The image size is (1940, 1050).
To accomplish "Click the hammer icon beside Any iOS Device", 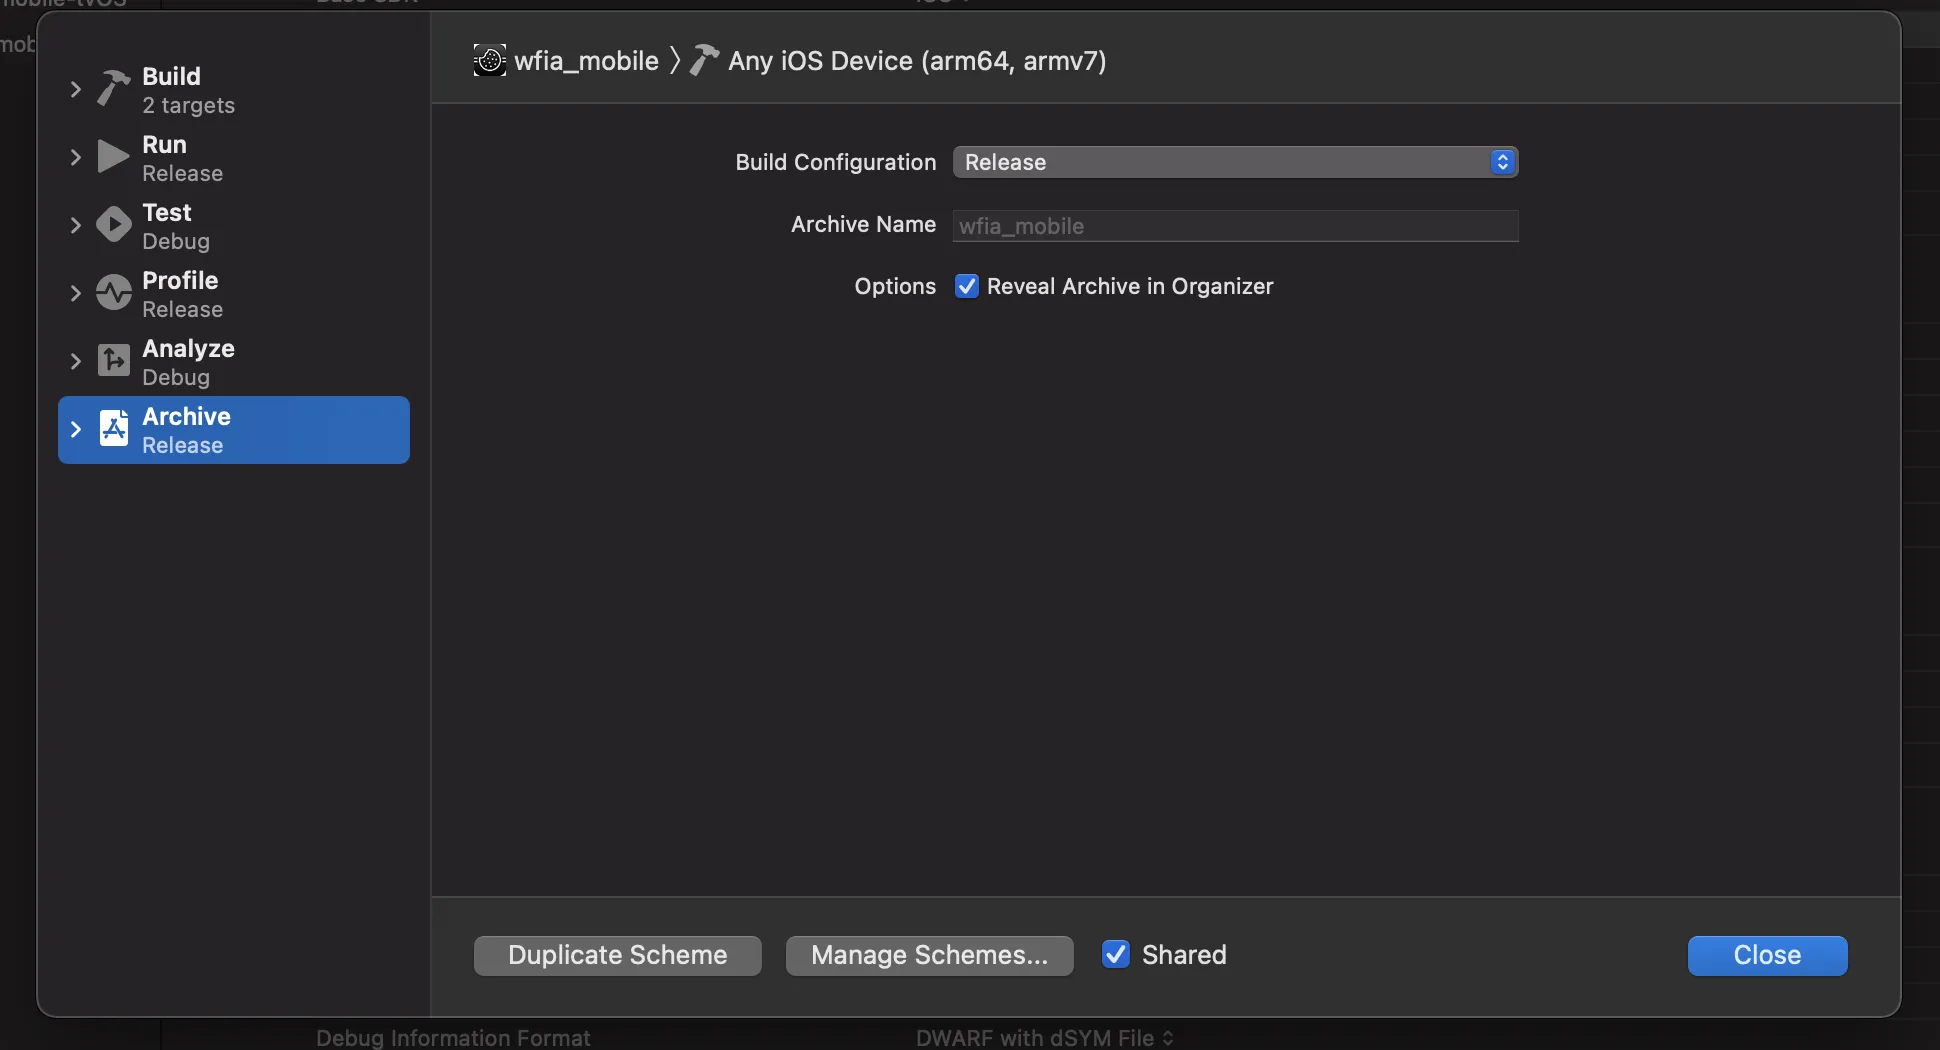I will [x=705, y=61].
